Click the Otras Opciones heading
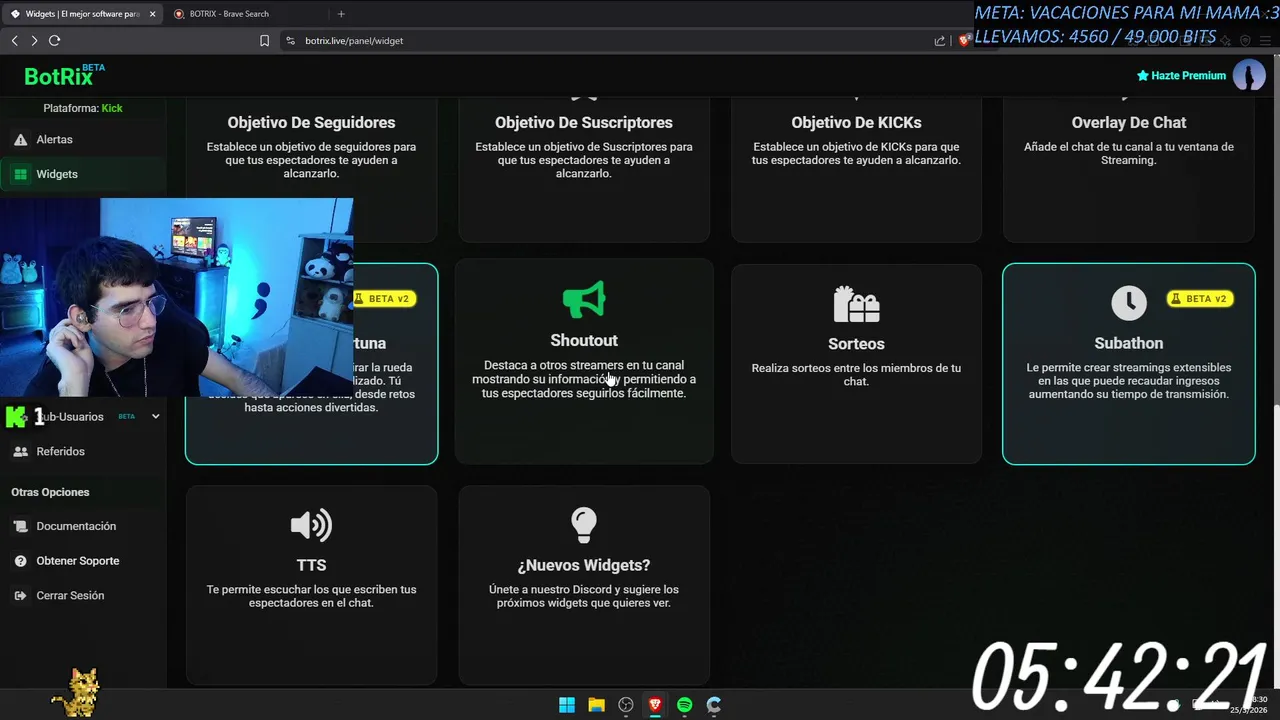 (x=50, y=492)
